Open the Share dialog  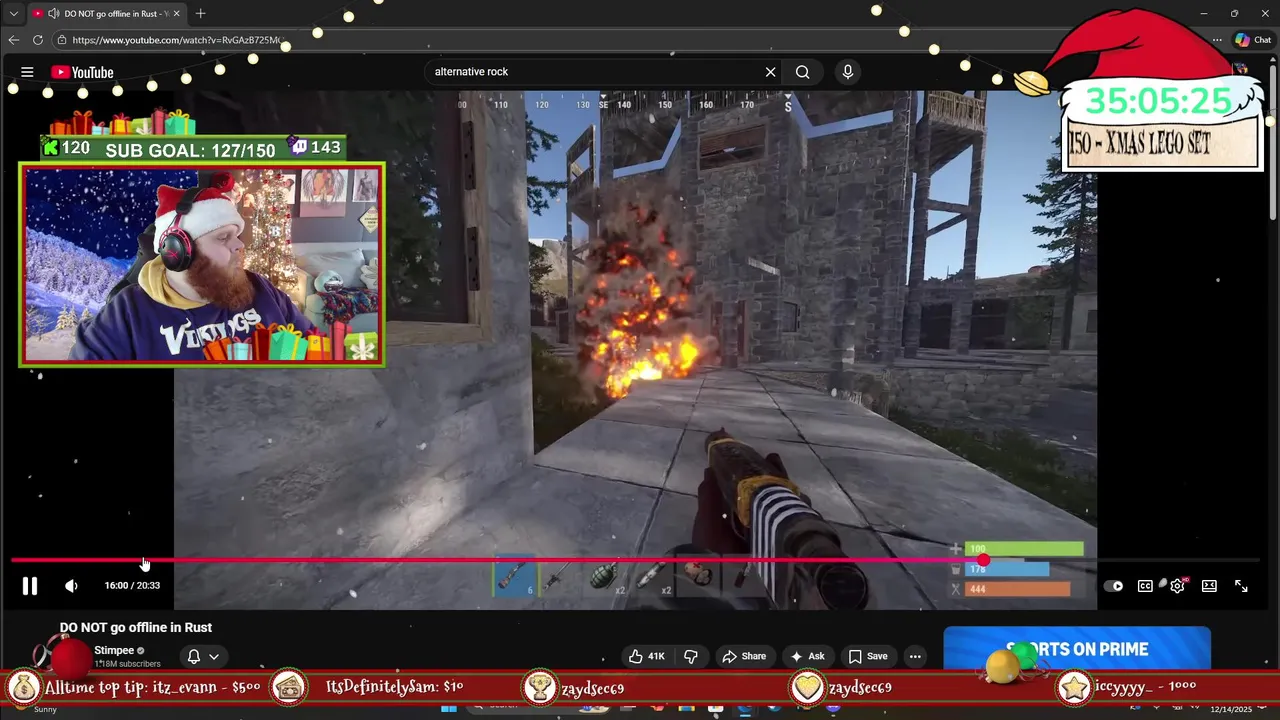pos(744,657)
